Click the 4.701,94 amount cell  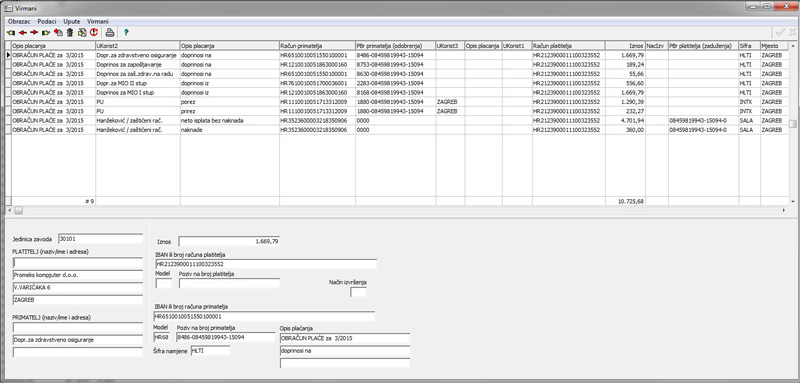point(625,120)
